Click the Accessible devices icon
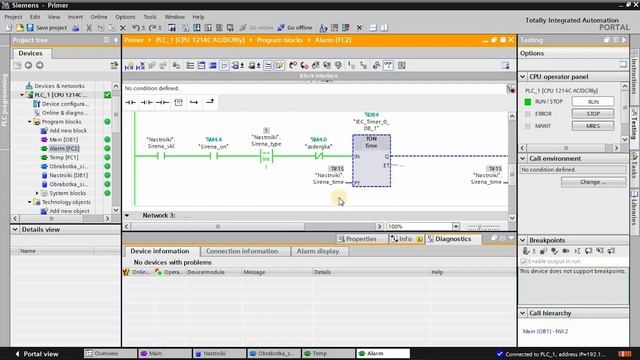This screenshot has width=640, height=360. (x=323, y=28)
